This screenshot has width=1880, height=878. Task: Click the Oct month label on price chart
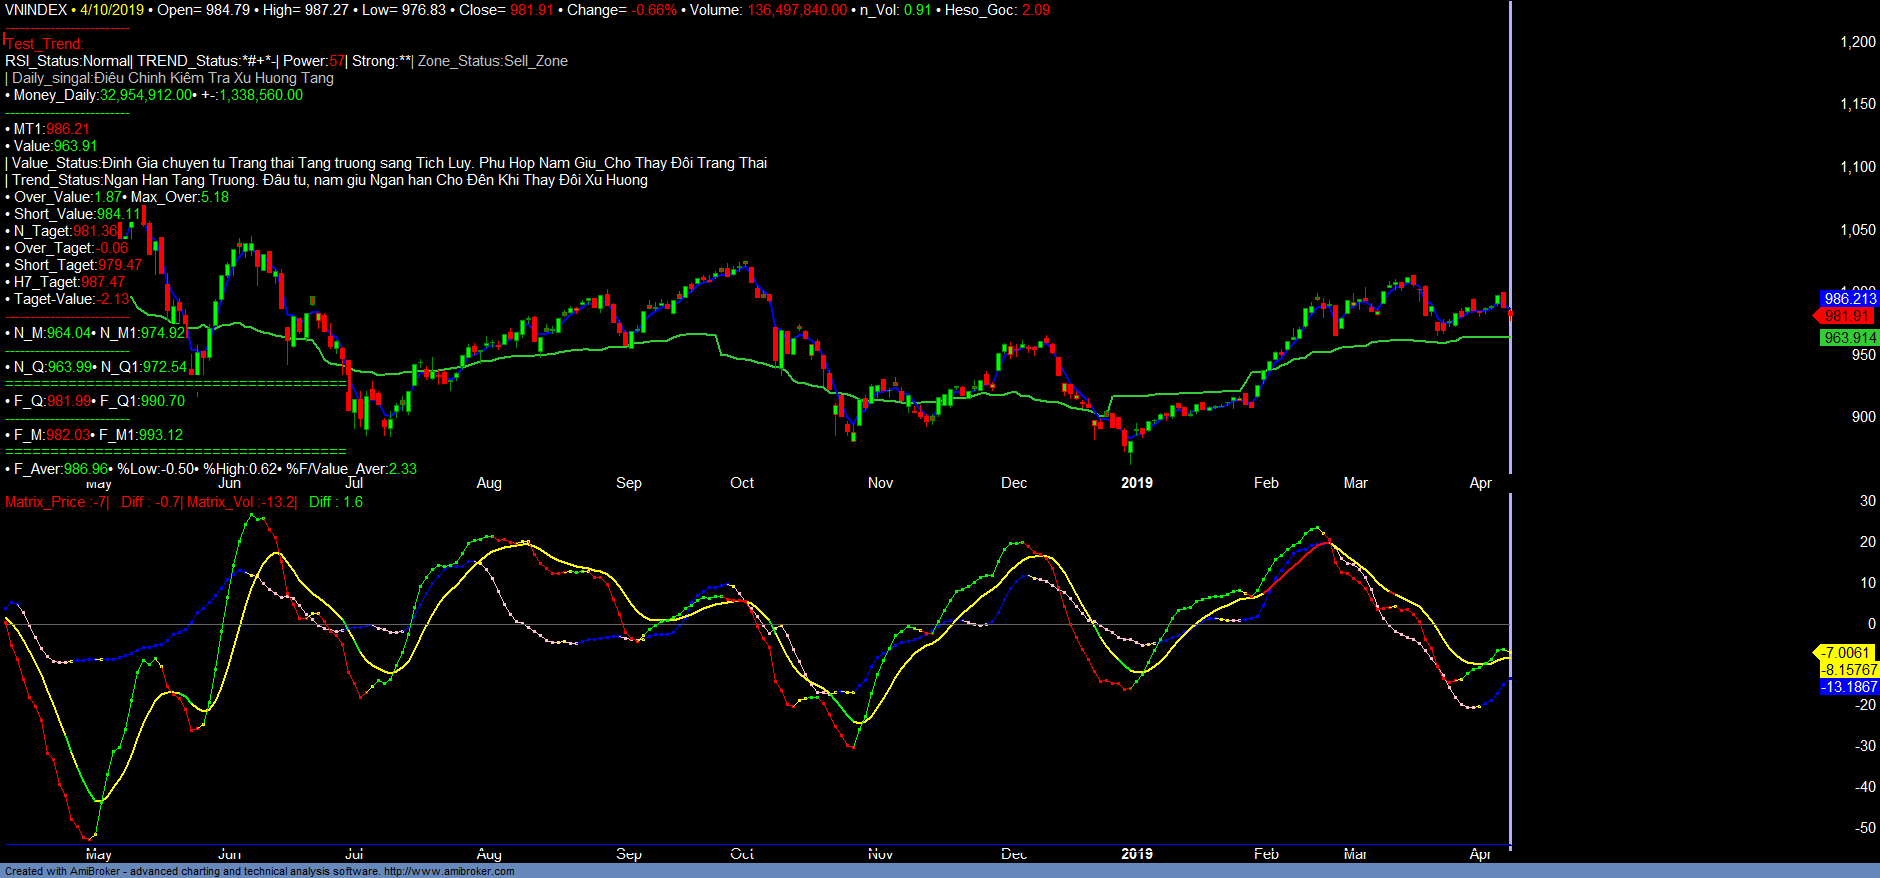[742, 483]
